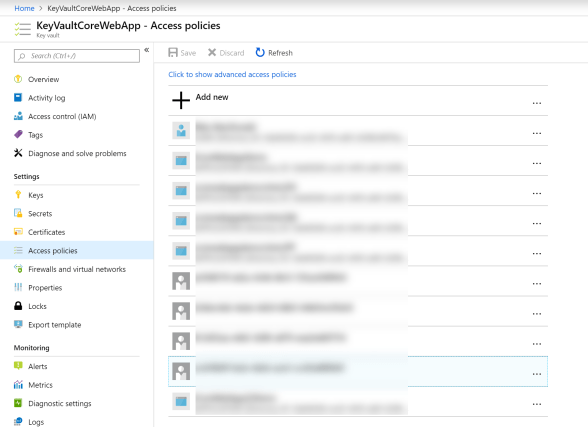This screenshot has height=427, width=588.
Task: Open the Diagnose and solve problems wrench icon
Action: coord(18,153)
